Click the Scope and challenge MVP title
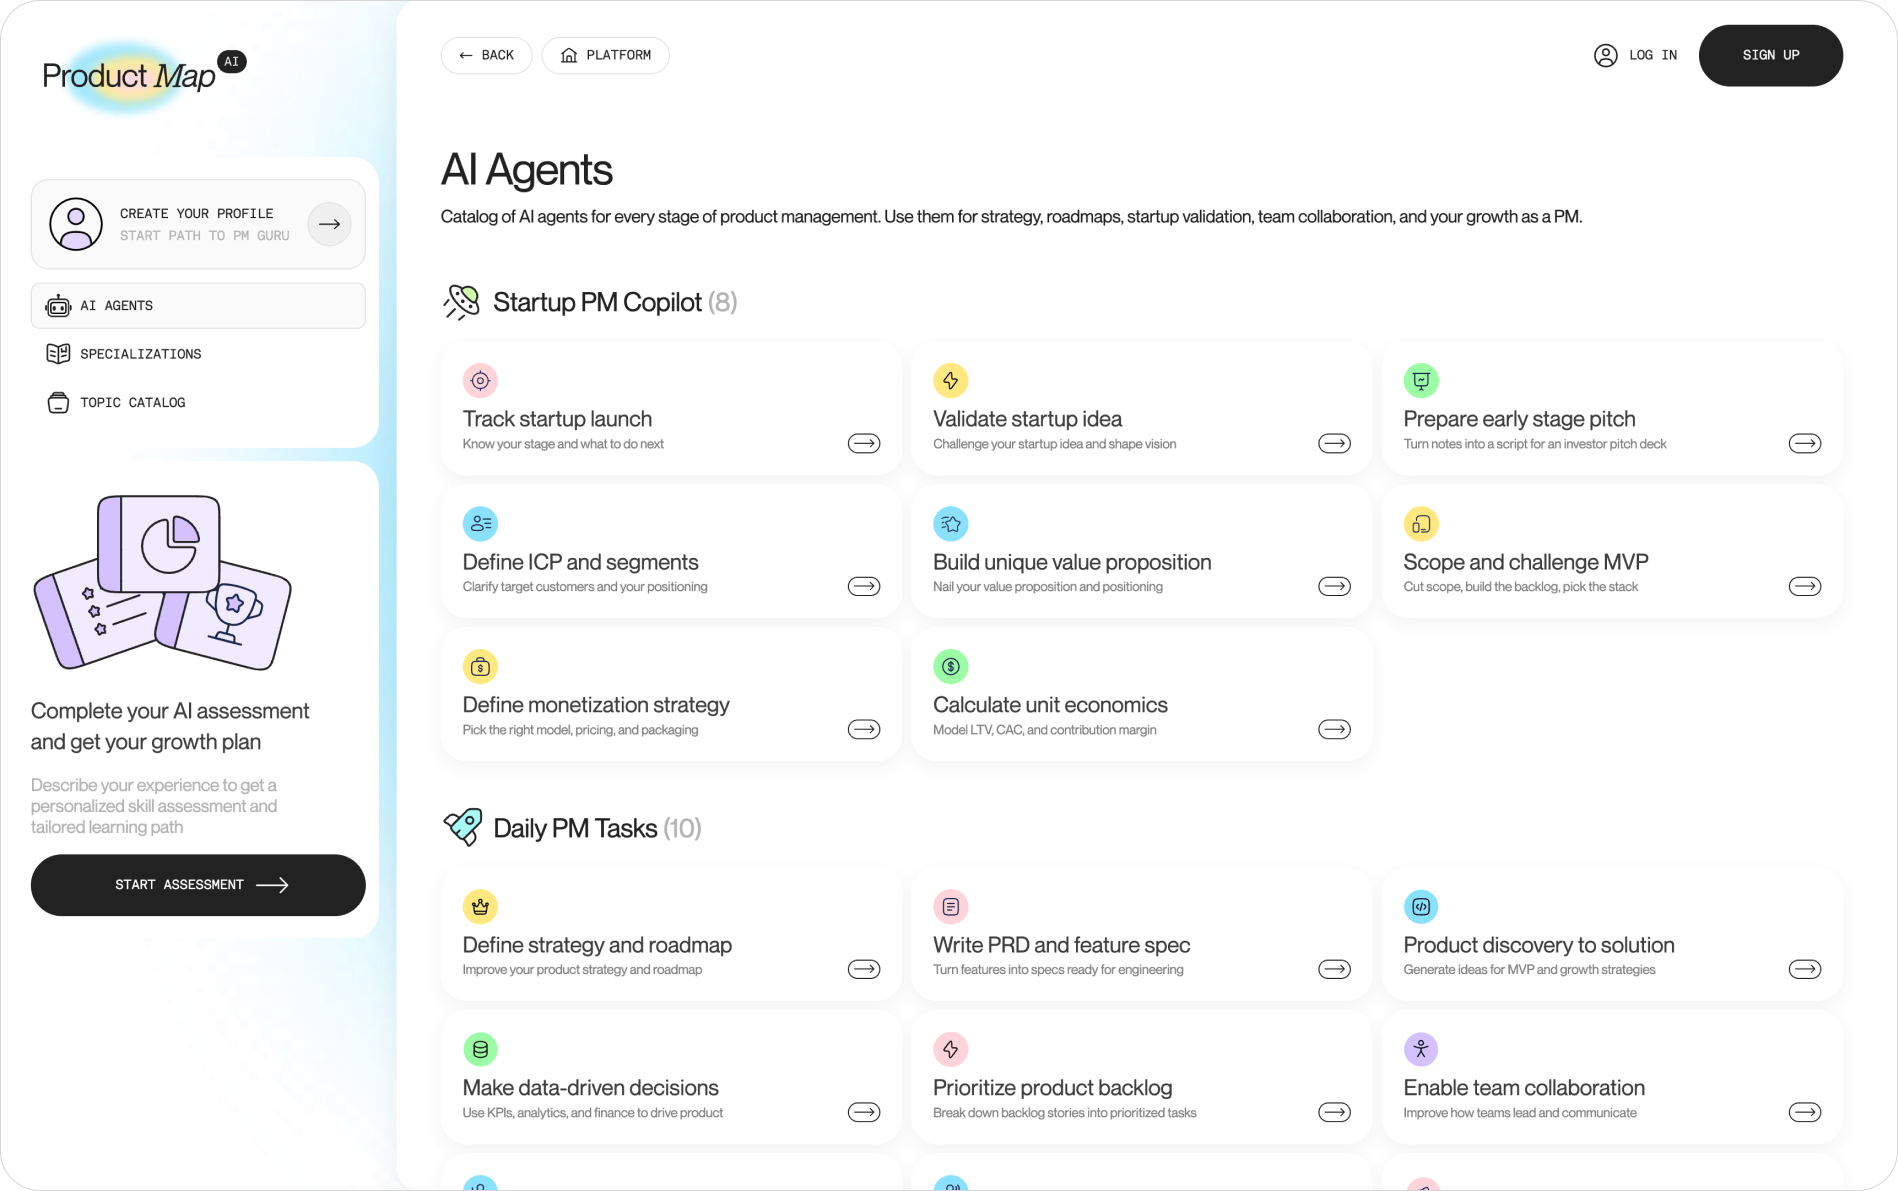The image size is (1898, 1191). pyautogui.click(x=1526, y=562)
